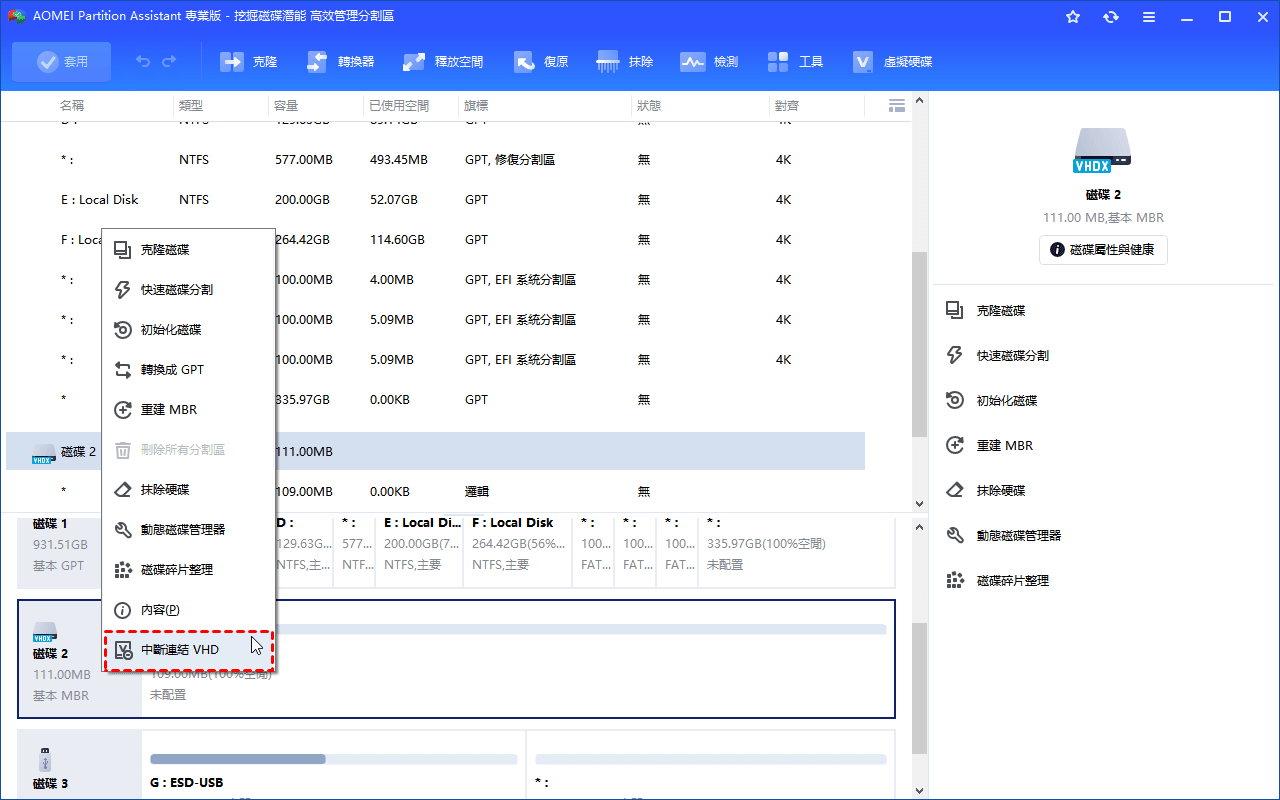Select the 335.97GB unallocated GPT row
1280x800 pixels.
click(435, 400)
